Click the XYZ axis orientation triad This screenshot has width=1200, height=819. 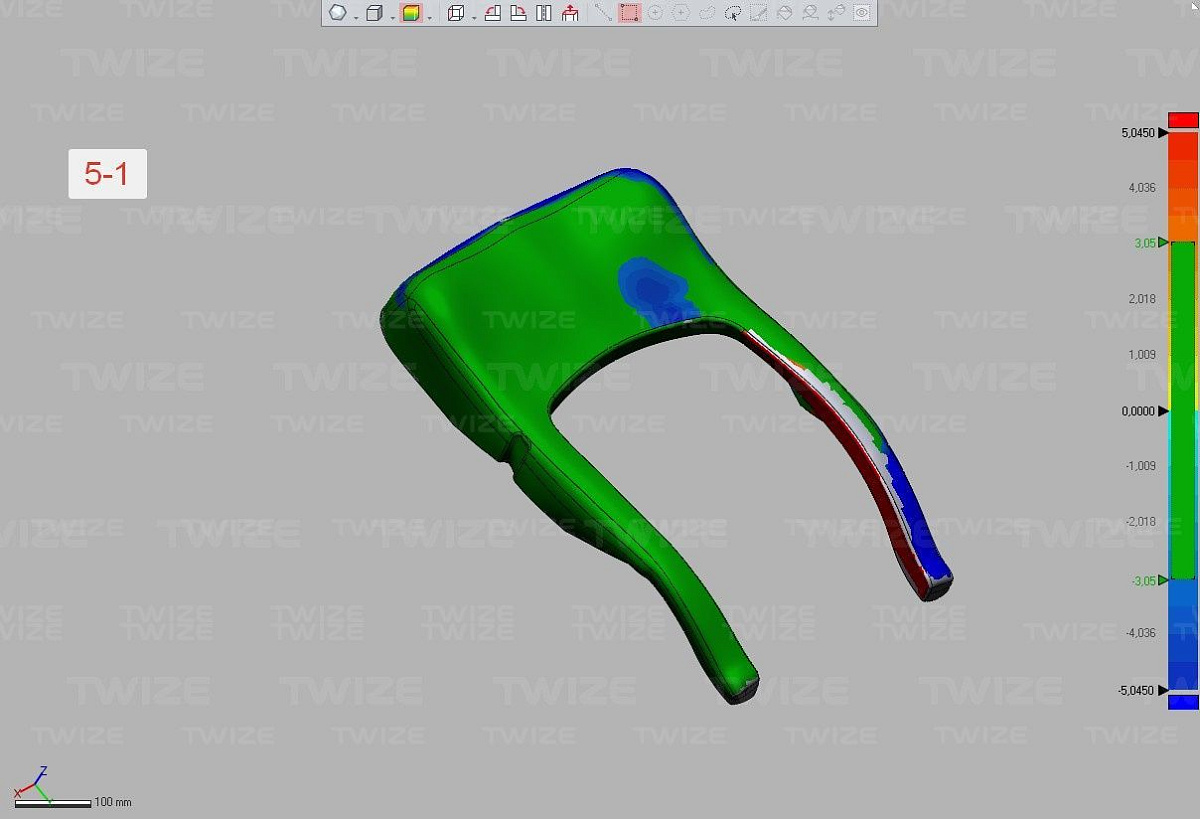pyautogui.click(x=31, y=784)
